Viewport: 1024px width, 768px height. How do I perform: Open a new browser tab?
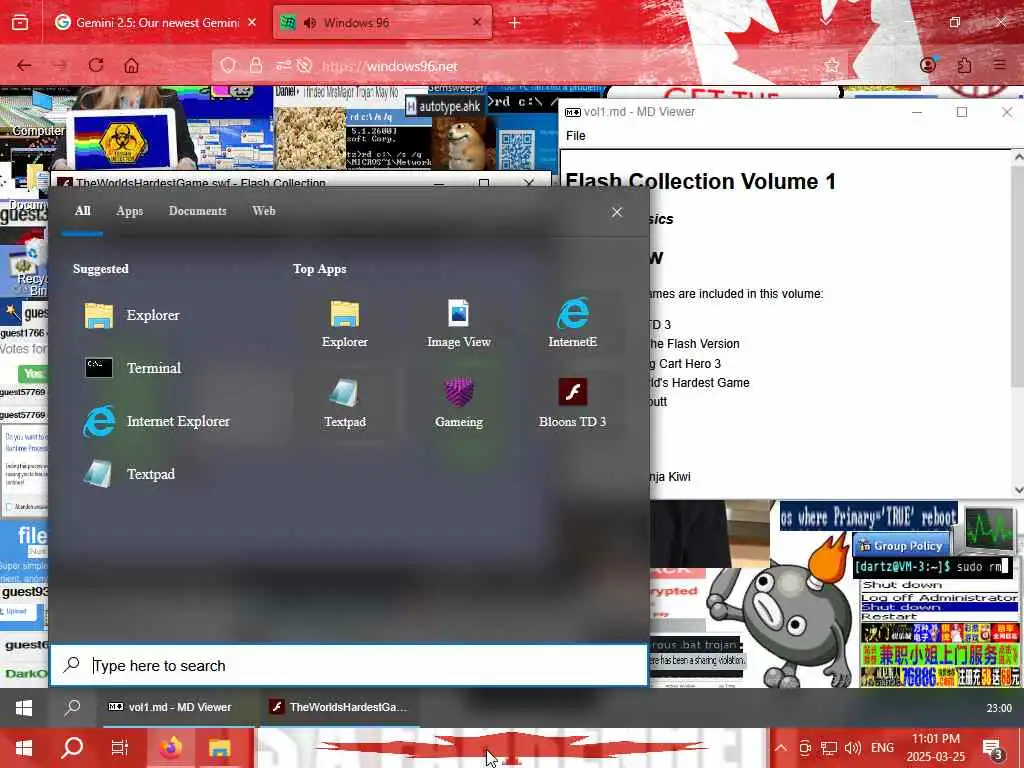coord(515,23)
